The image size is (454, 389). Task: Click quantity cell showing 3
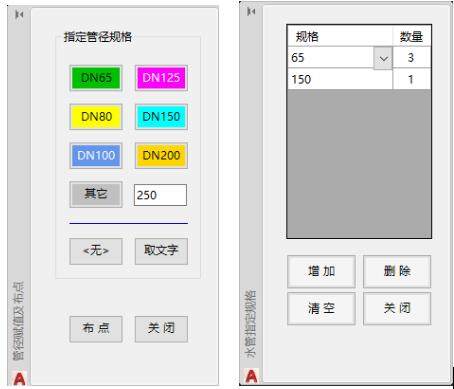coord(412,58)
